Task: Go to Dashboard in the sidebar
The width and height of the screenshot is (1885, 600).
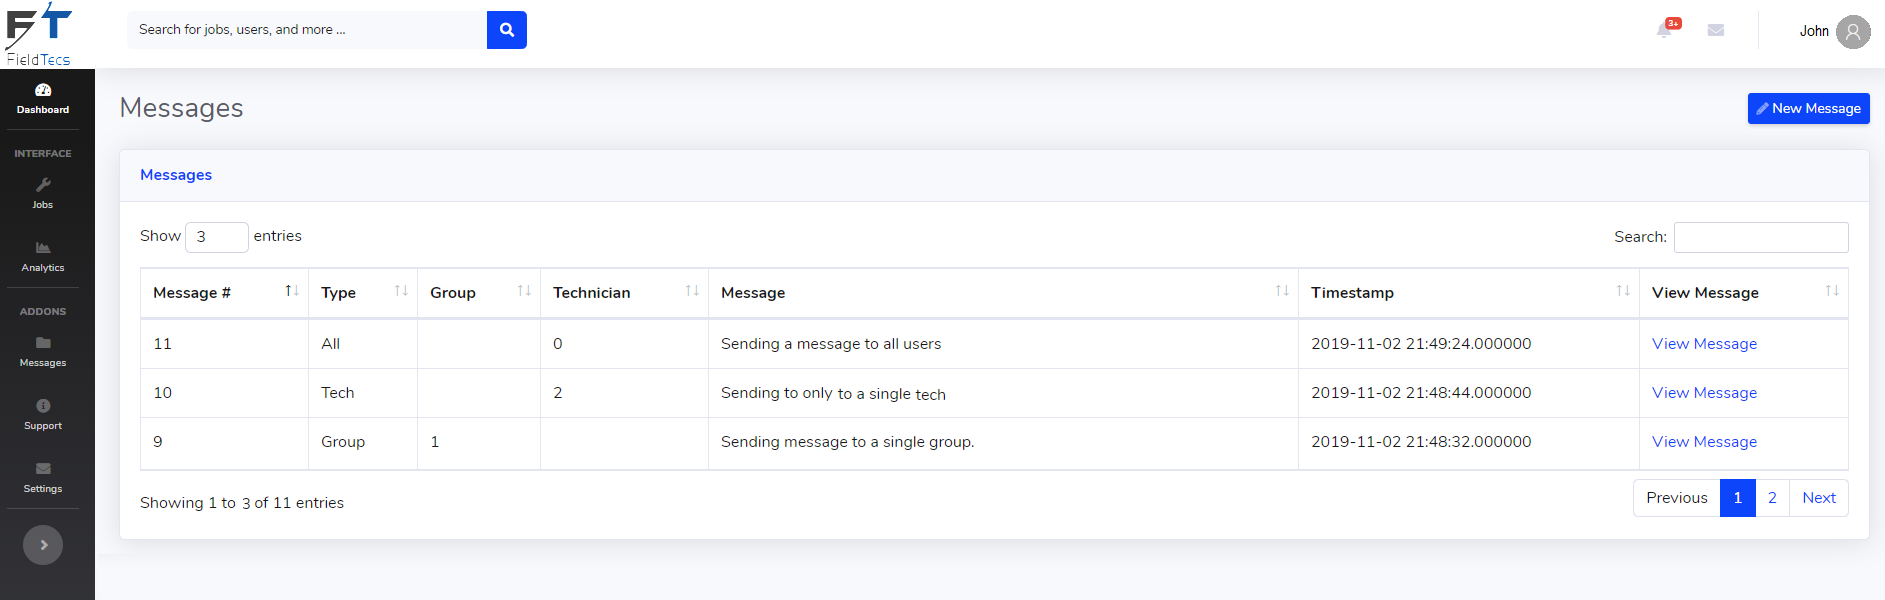Action: [43, 98]
